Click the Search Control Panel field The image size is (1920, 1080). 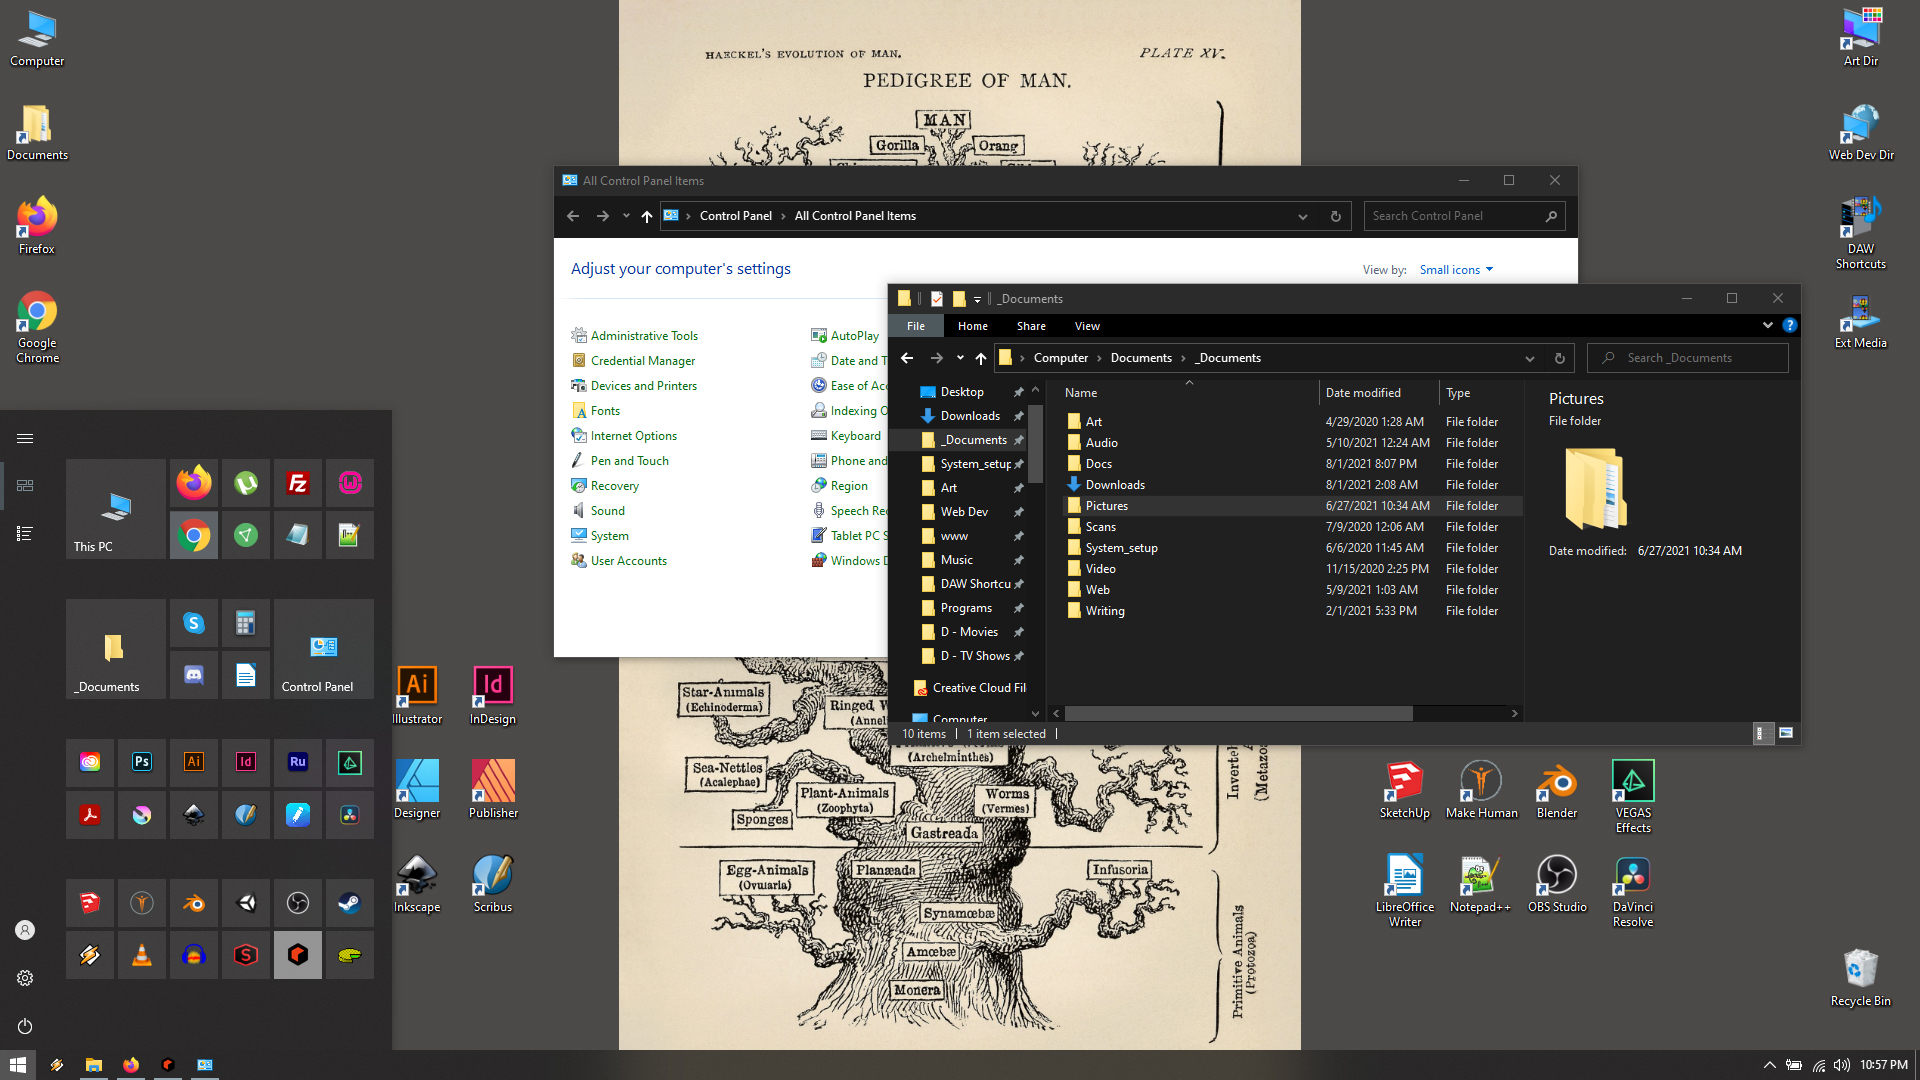(1464, 216)
